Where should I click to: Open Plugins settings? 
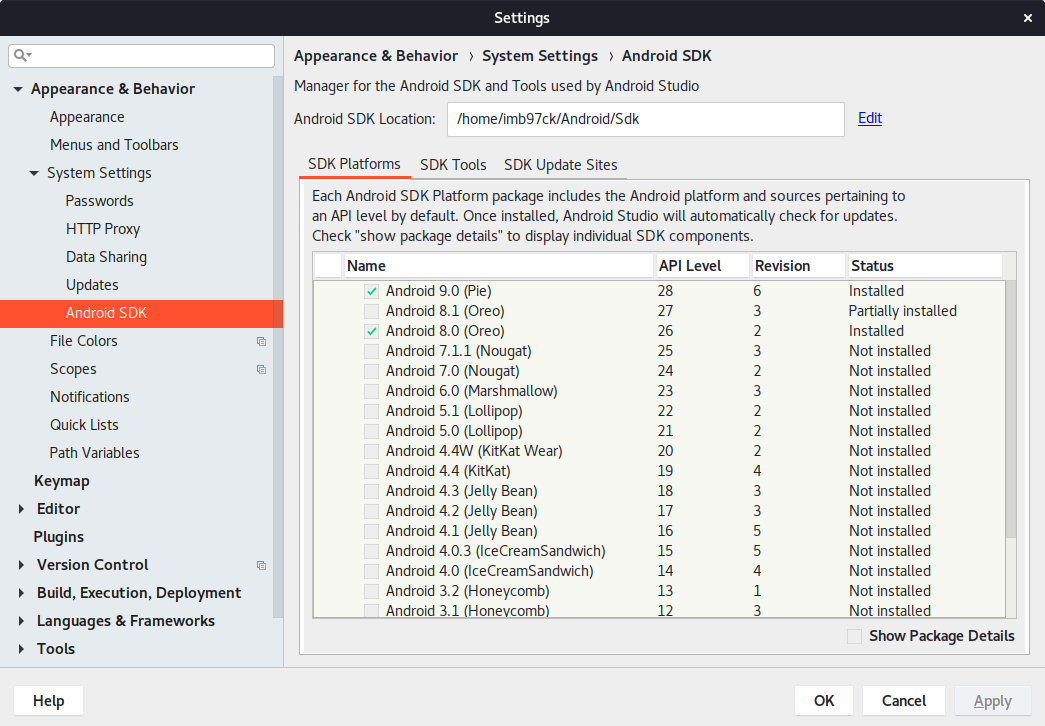(x=59, y=537)
